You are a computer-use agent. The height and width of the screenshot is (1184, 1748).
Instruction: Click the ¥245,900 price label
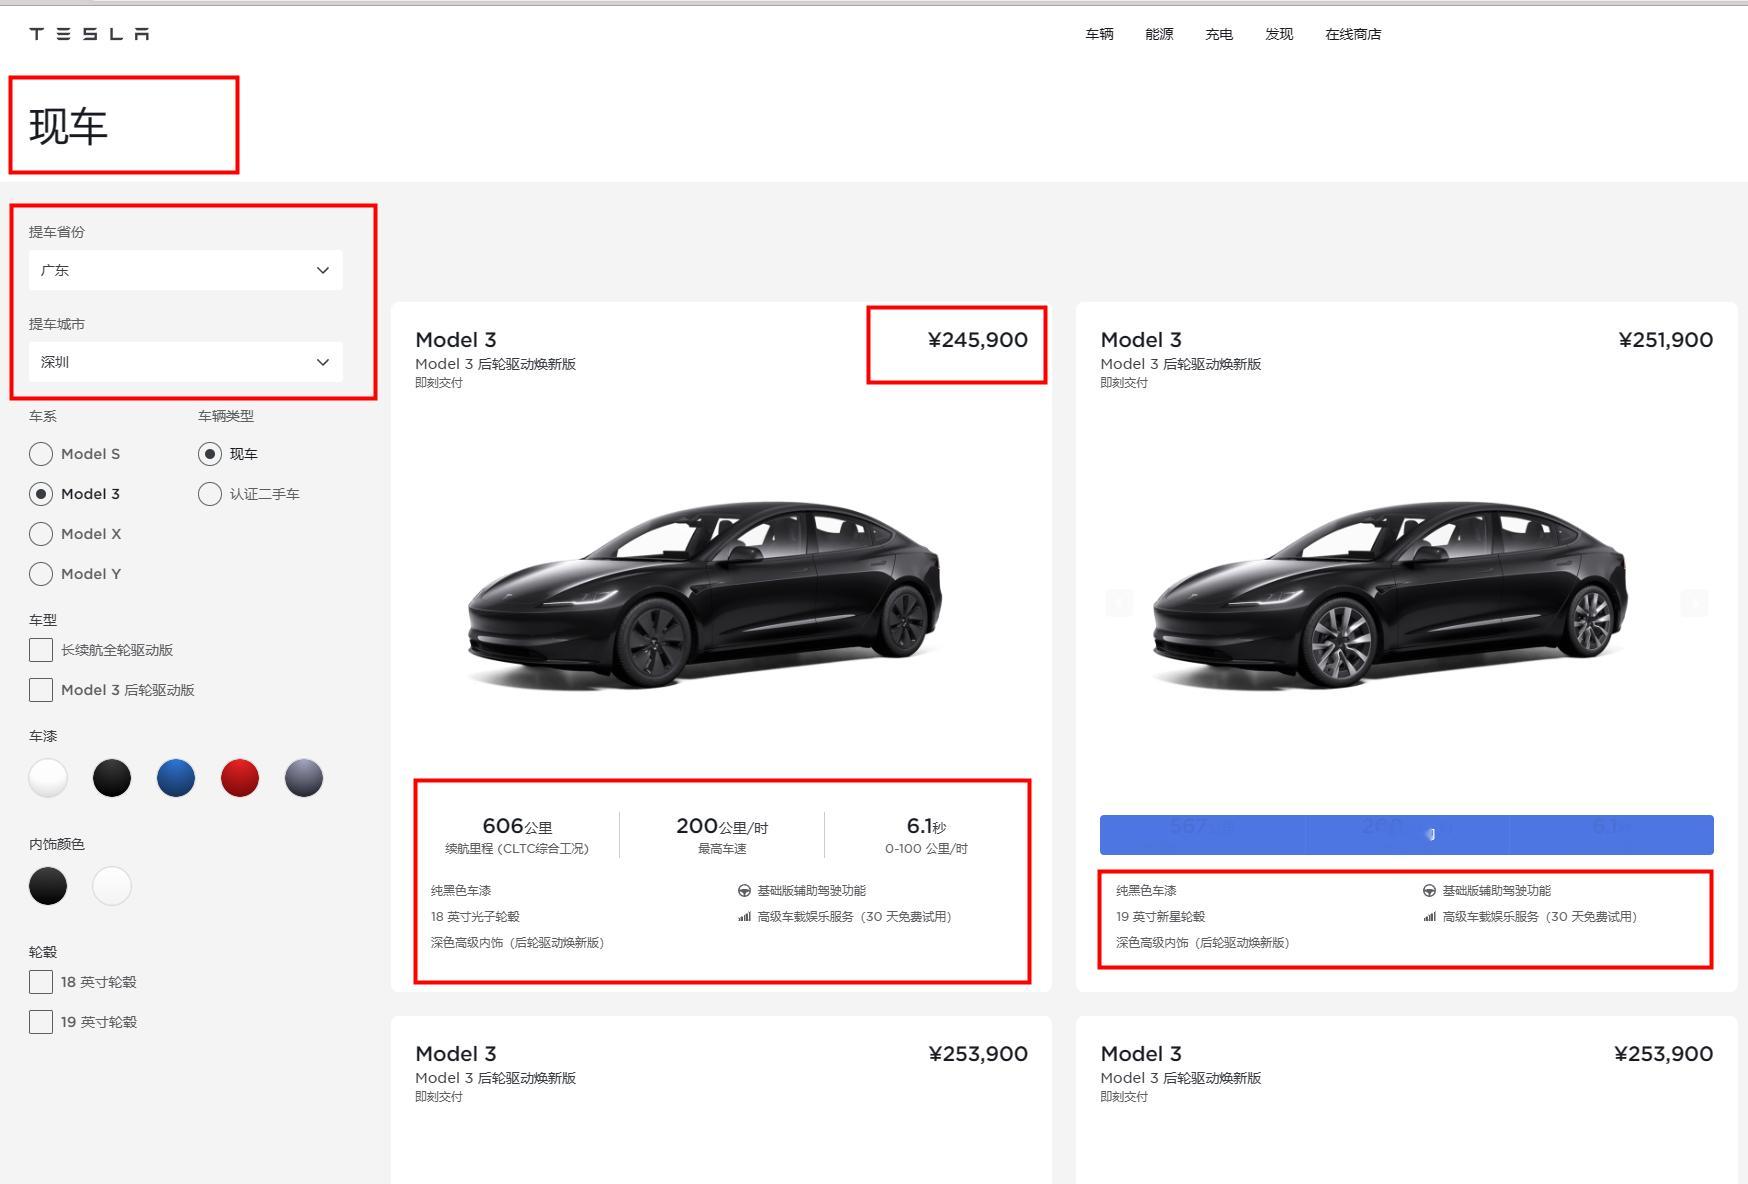(x=978, y=340)
